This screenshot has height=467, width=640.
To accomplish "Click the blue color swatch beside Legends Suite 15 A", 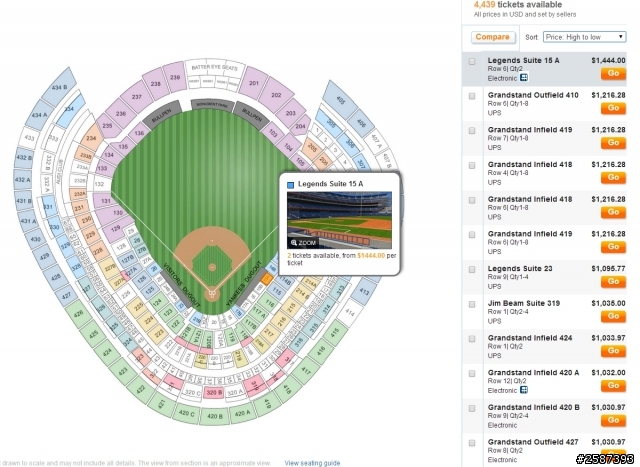I will click(x=290, y=185).
